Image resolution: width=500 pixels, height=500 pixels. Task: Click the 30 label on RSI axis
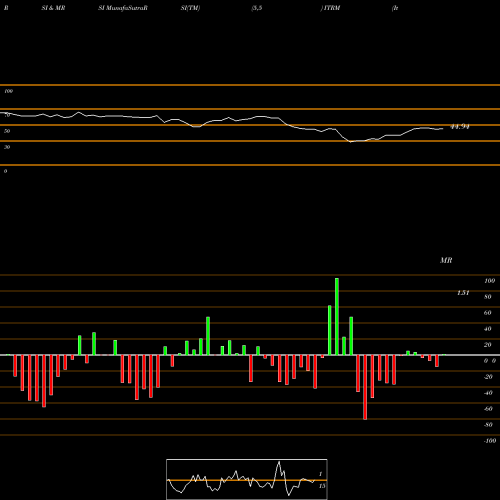pos(7,147)
